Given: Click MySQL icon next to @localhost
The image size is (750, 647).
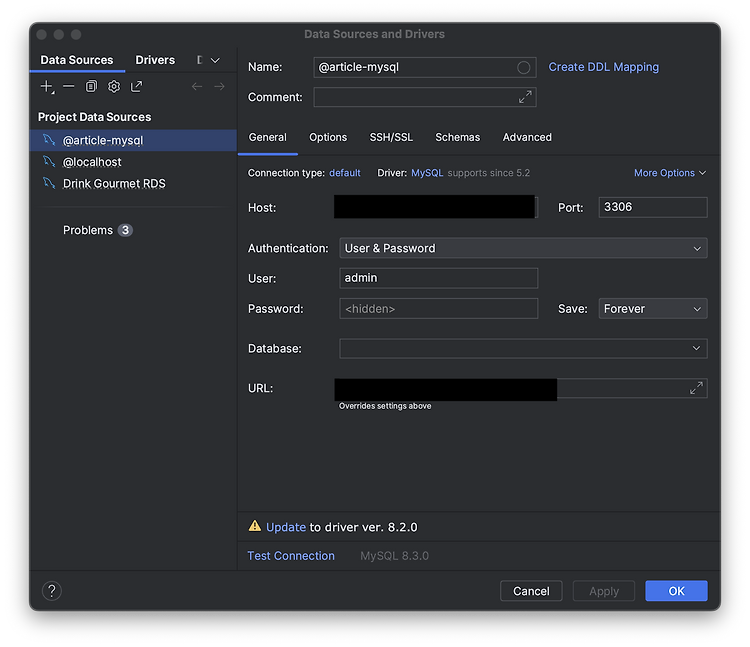Looking at the screenshot, I should tap(49, 162).
